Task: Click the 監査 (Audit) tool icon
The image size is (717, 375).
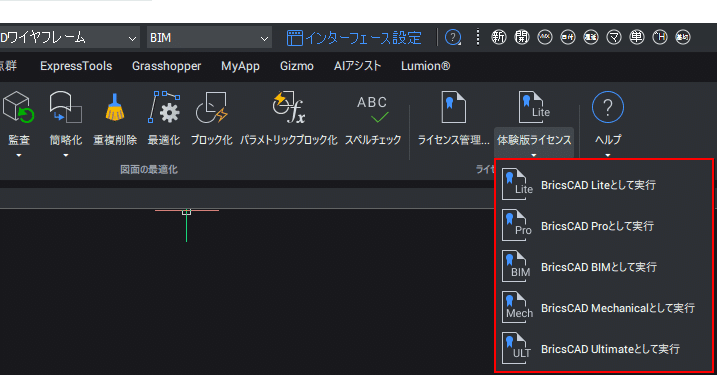Action: (18, 107)
